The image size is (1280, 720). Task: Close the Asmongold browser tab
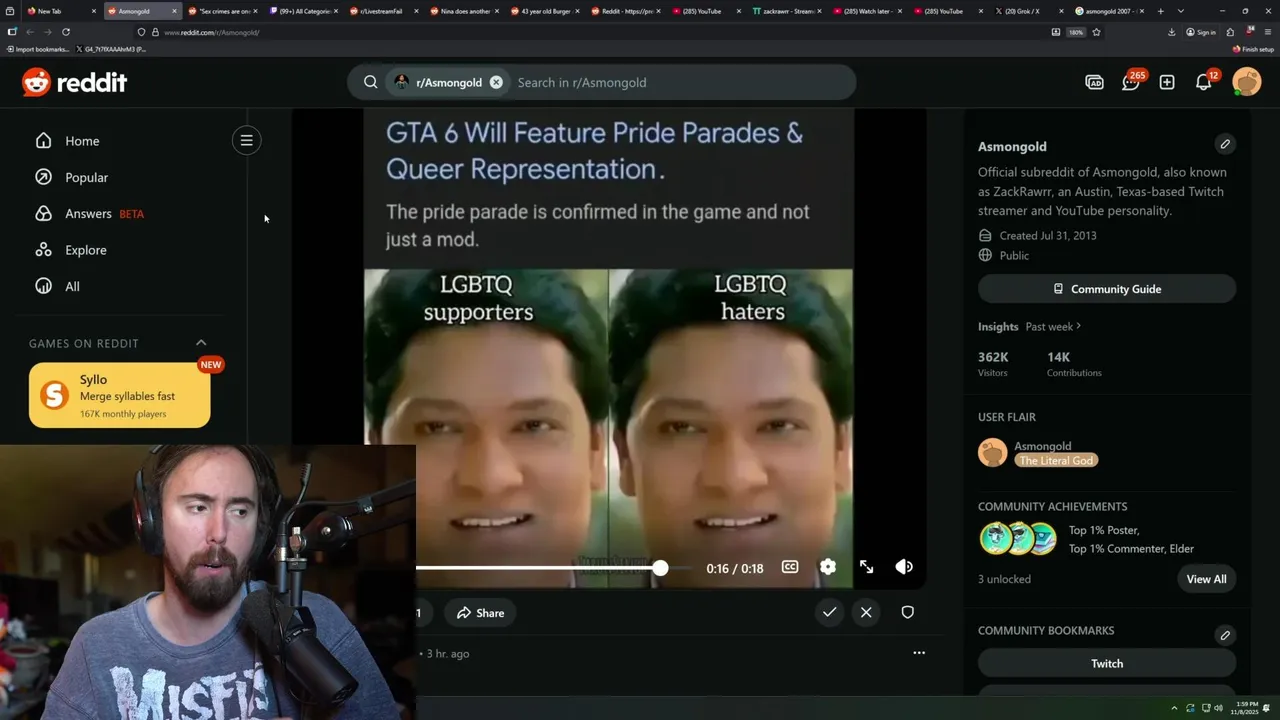174,11
